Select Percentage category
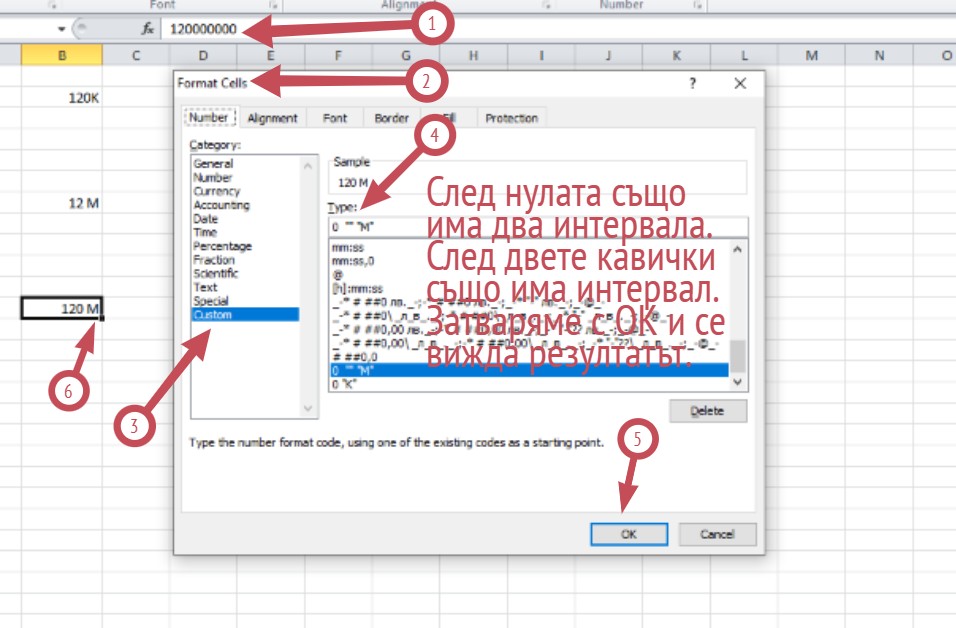Image resolution: width=956 pixels, height=628 pixels. click(222, 246)
